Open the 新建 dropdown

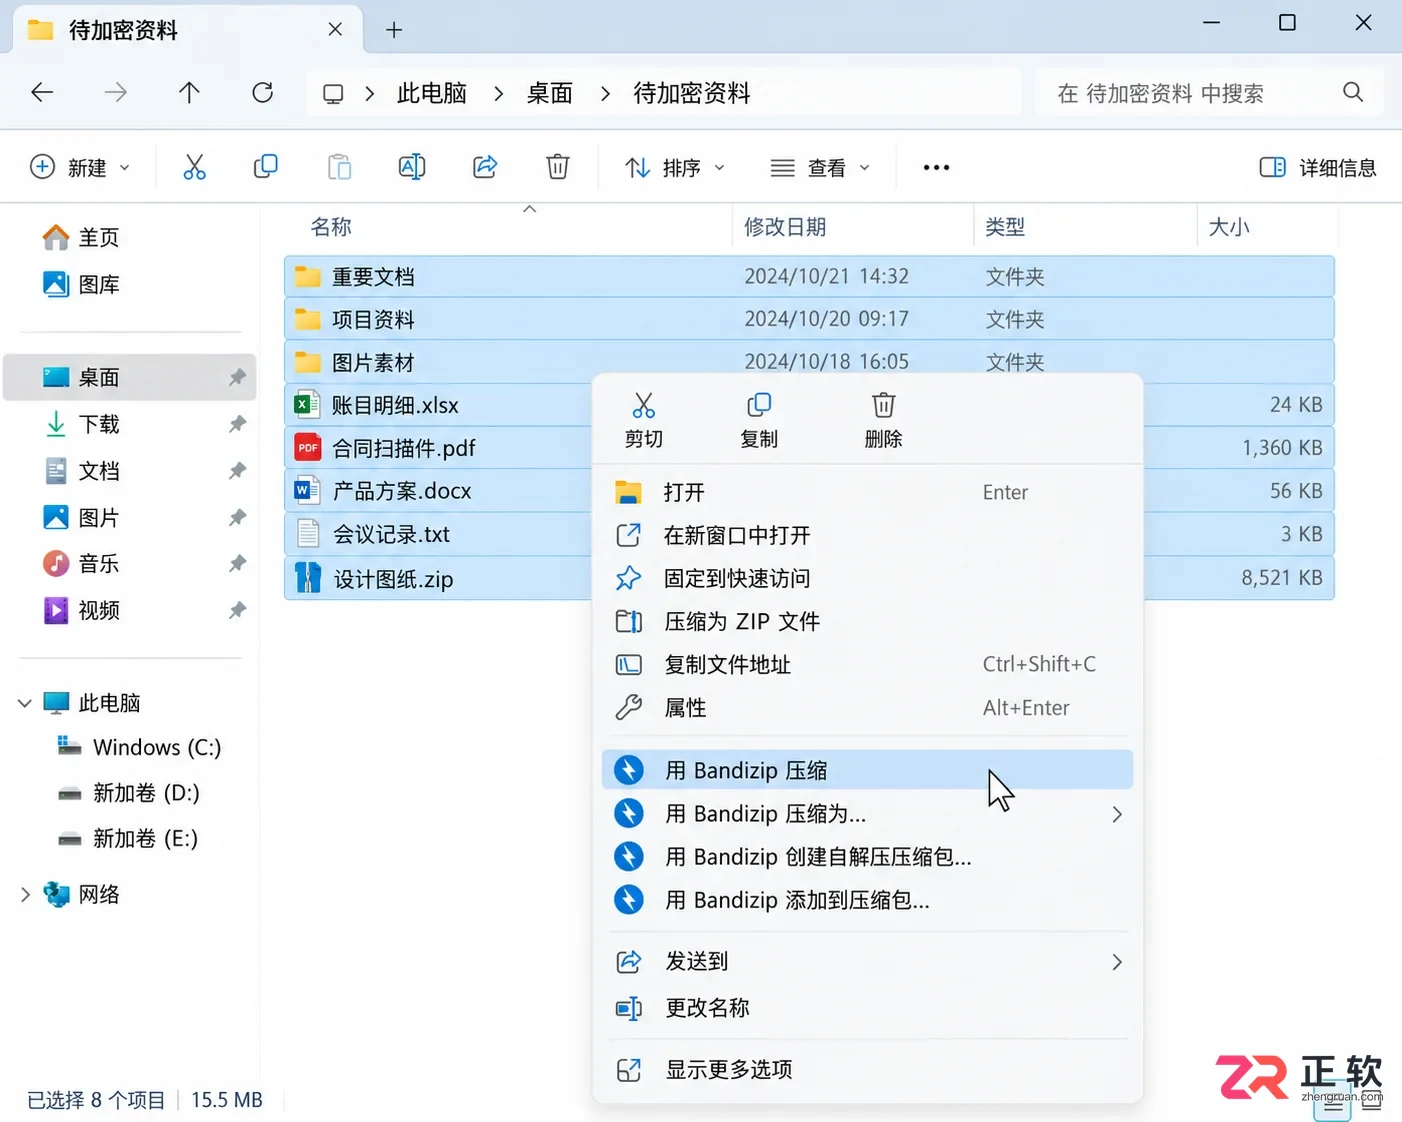pos(81,167)
